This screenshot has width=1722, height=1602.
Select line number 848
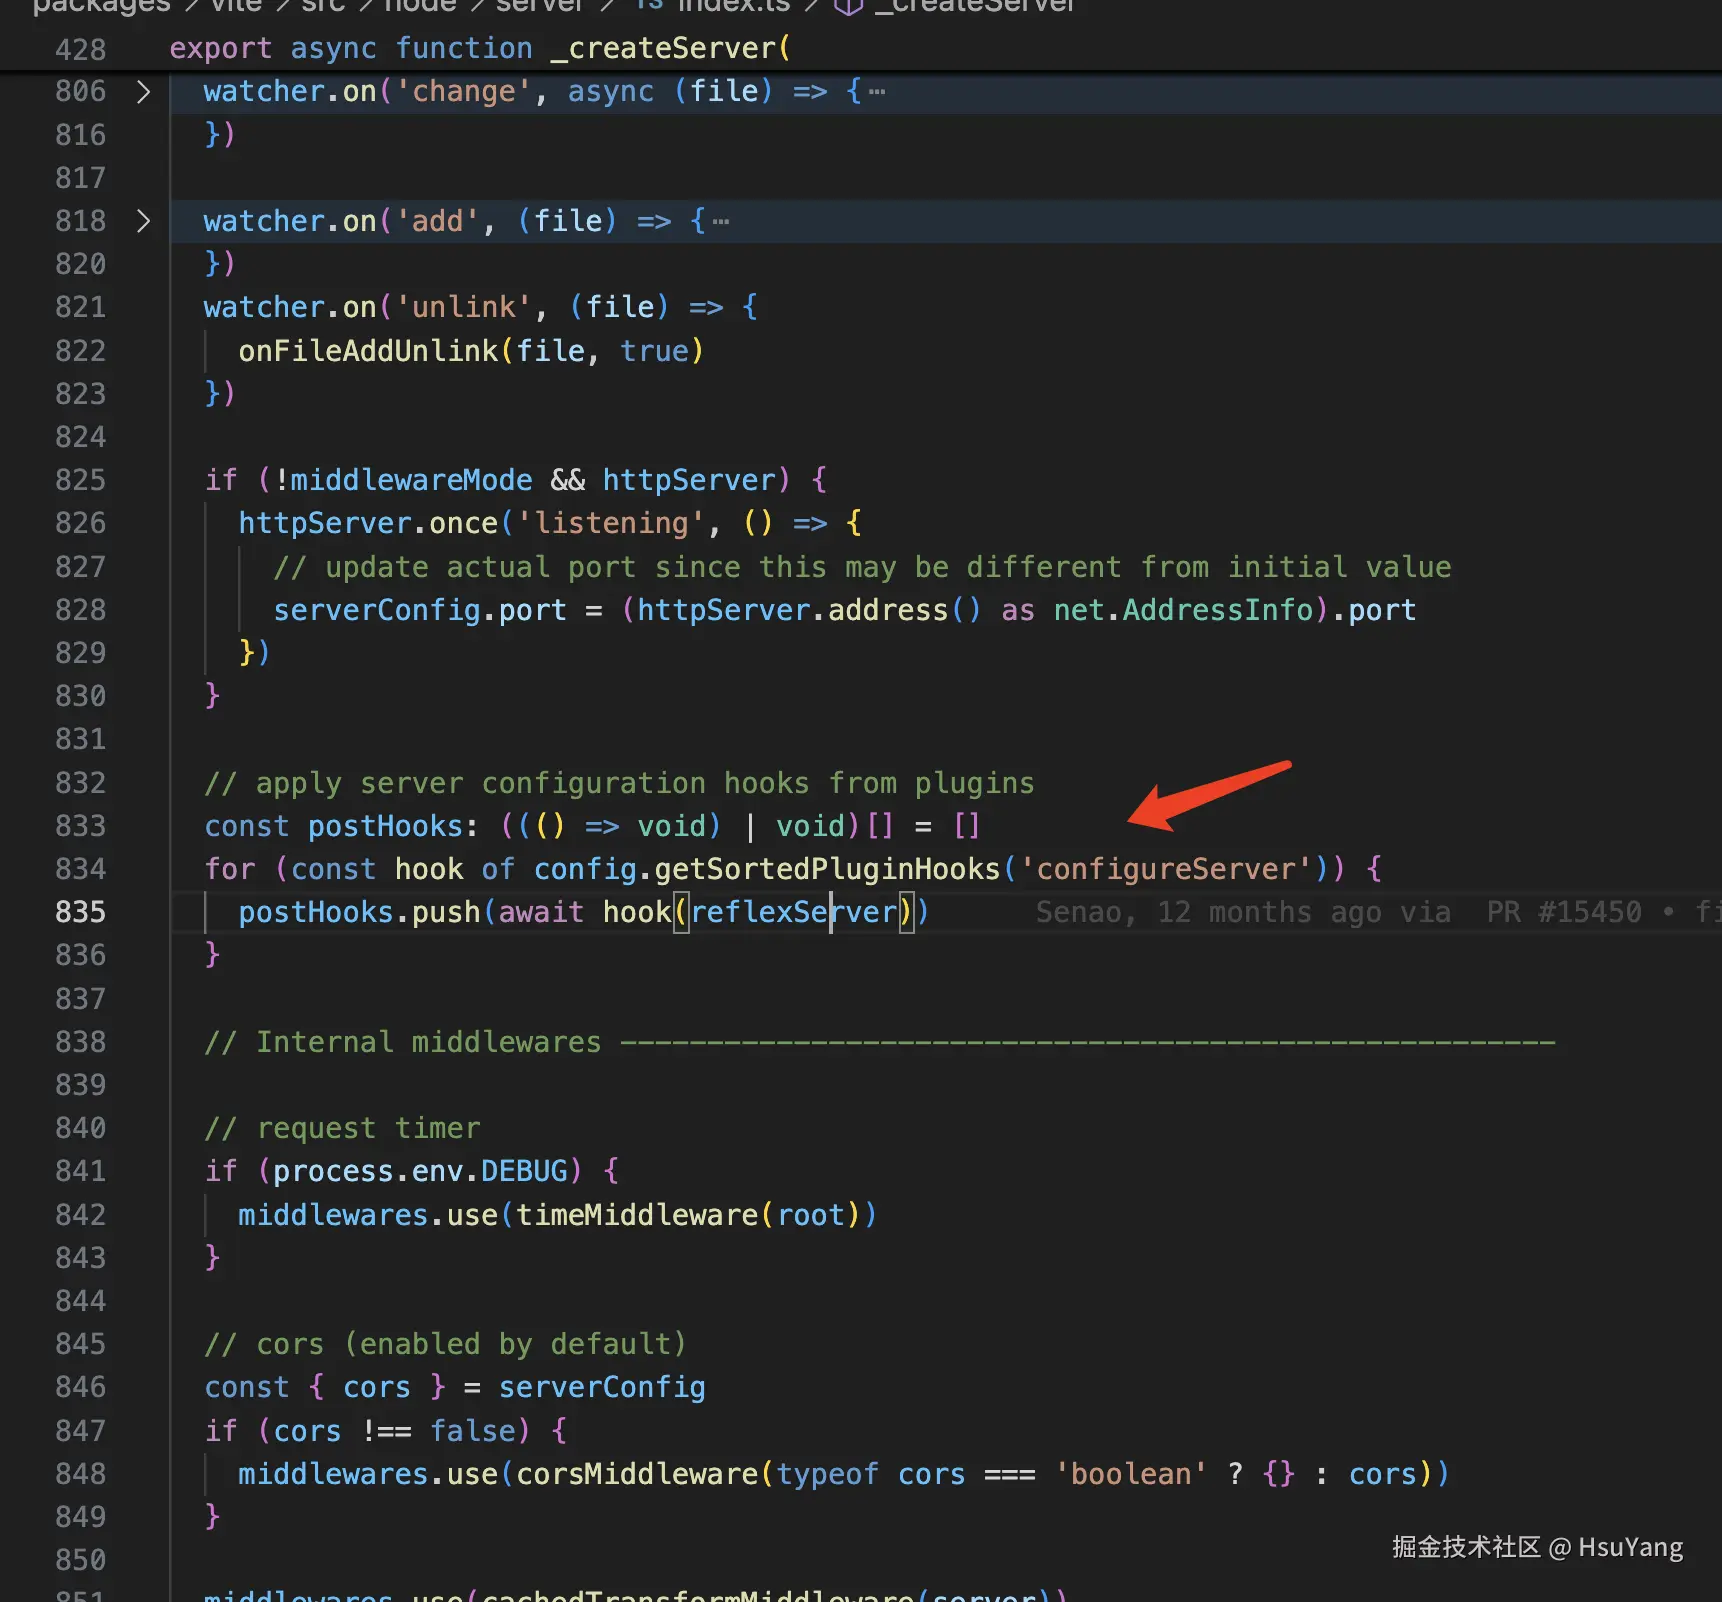pyautogui.click(x=80, y=1474)
